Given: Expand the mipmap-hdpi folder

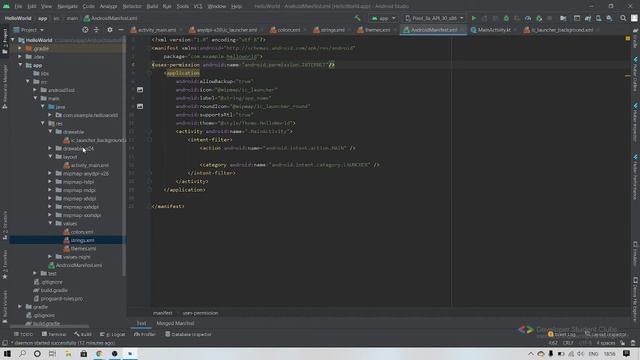Looking at the screenshot, I should tap(50, 182).
